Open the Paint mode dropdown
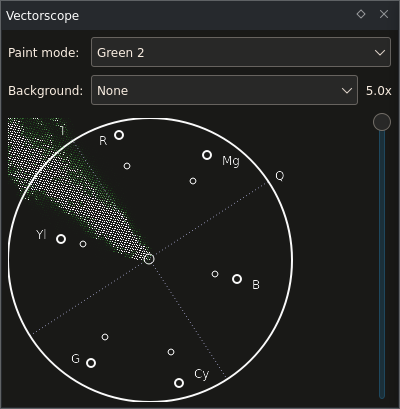The width and height of the screenshot is (400, 409). coord(241,52)
